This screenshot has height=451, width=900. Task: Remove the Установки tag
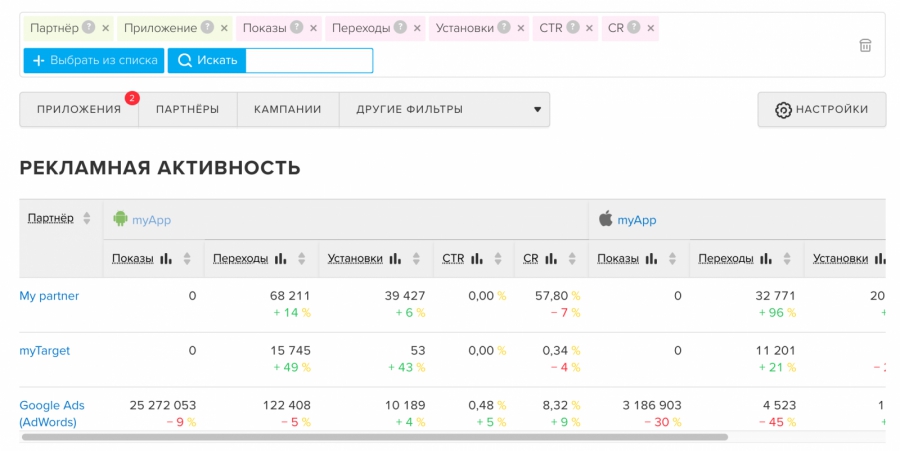521,28
